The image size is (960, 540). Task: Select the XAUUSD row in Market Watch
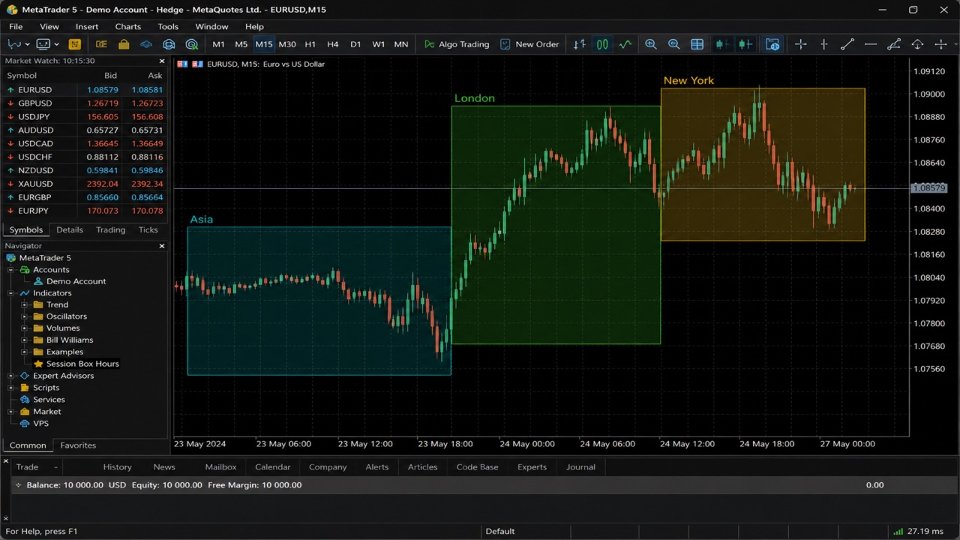[x=85, y=184]
